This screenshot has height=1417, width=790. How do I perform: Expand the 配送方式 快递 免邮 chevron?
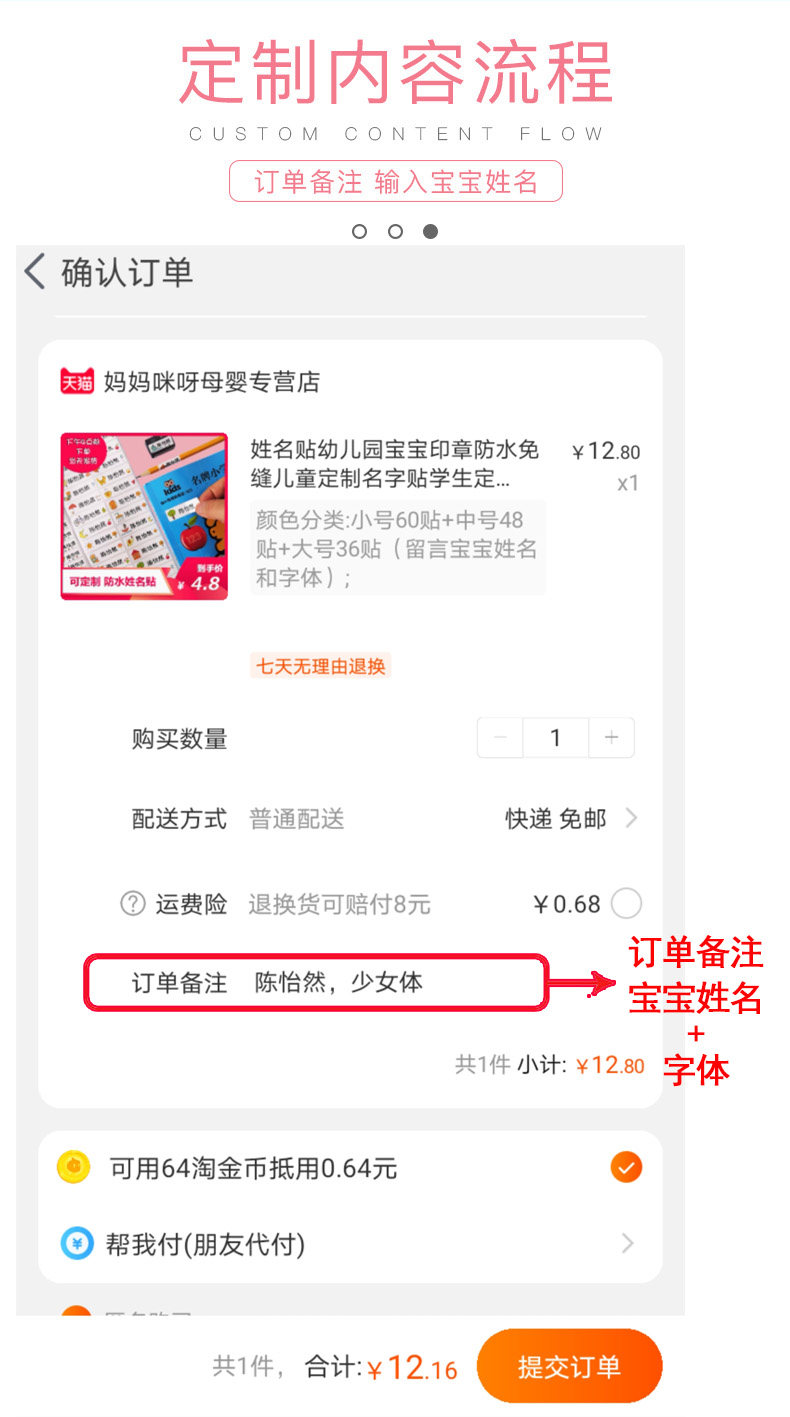631,818
